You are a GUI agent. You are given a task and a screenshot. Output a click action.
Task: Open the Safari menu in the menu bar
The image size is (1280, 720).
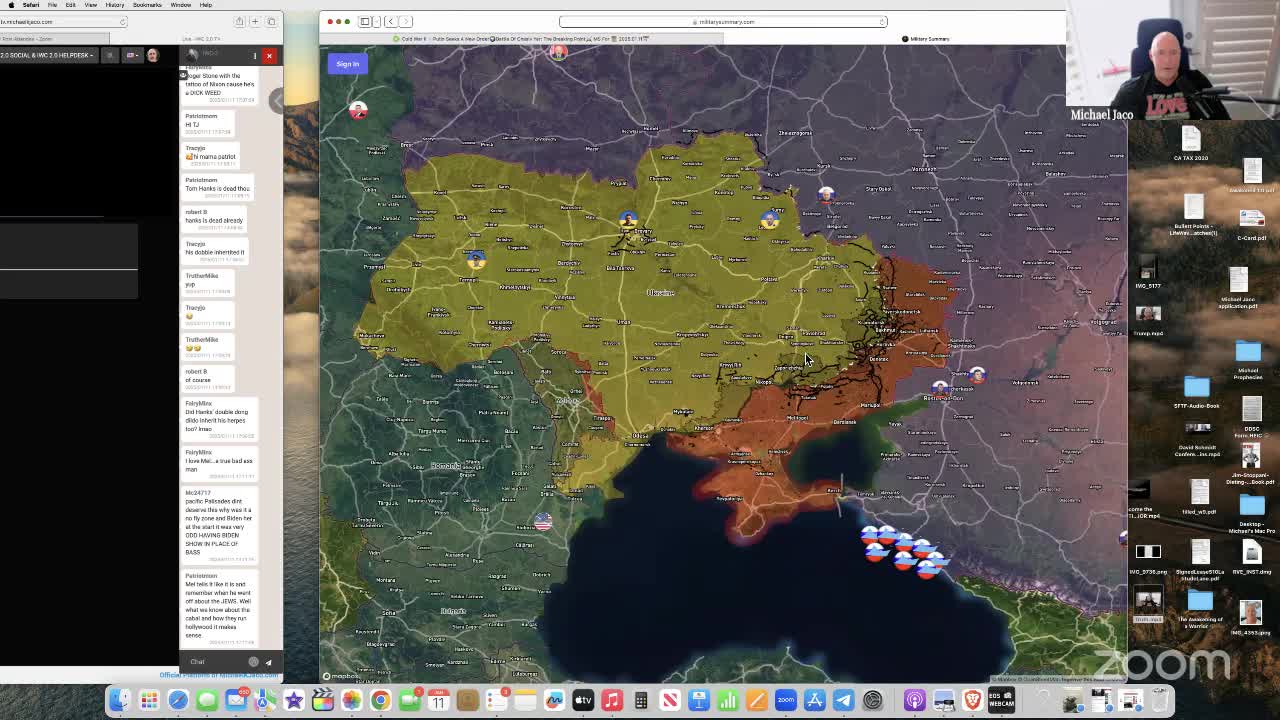(x=31, y=5)
